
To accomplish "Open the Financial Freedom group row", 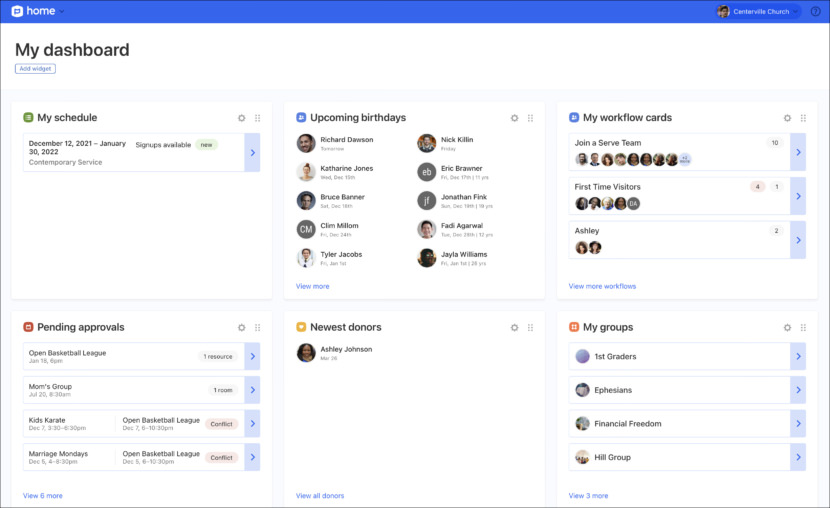I will point(680,424).
